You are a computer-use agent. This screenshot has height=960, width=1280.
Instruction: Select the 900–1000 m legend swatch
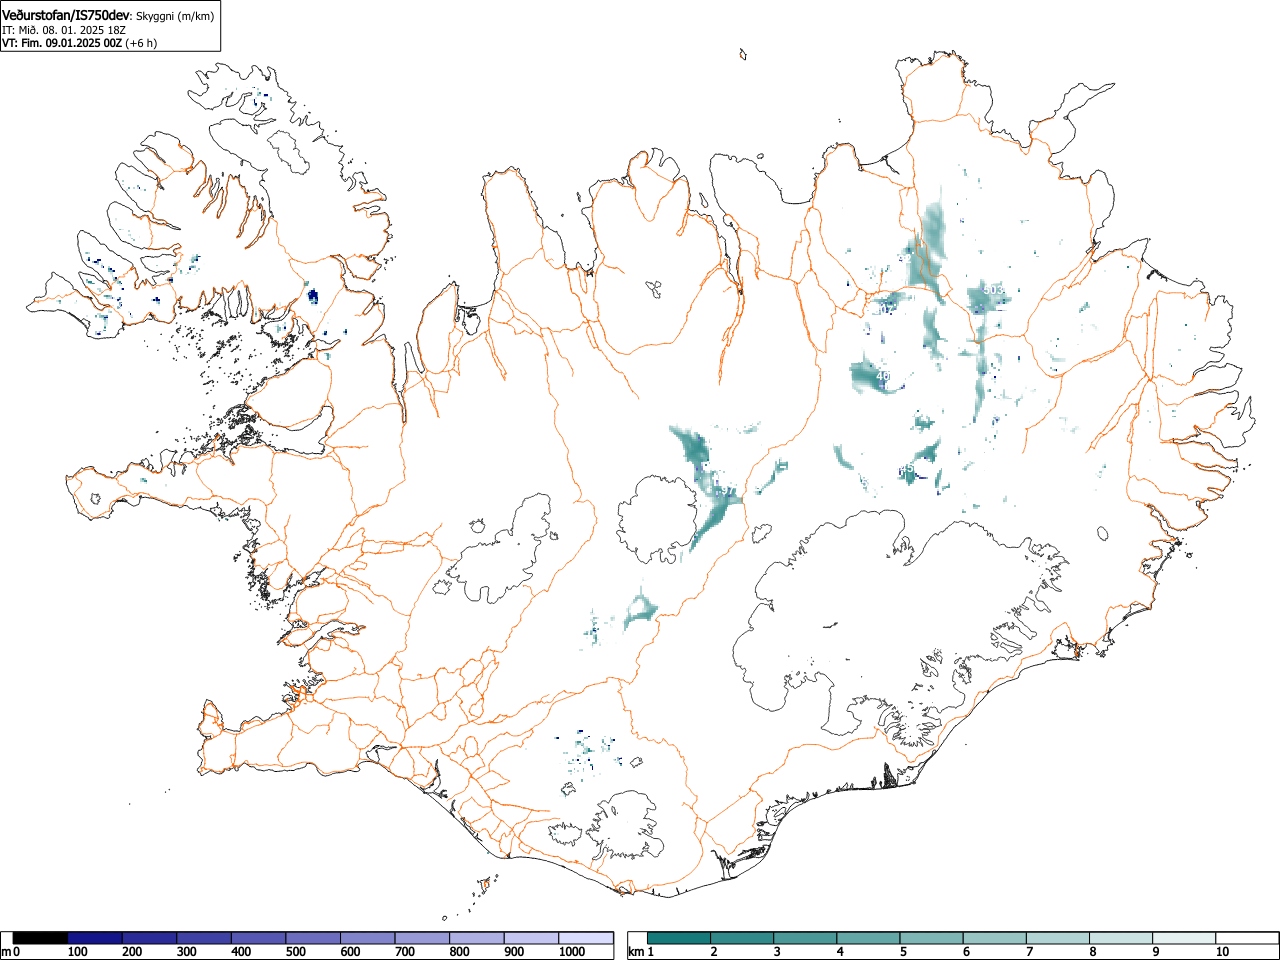click(x=531, y=938)
